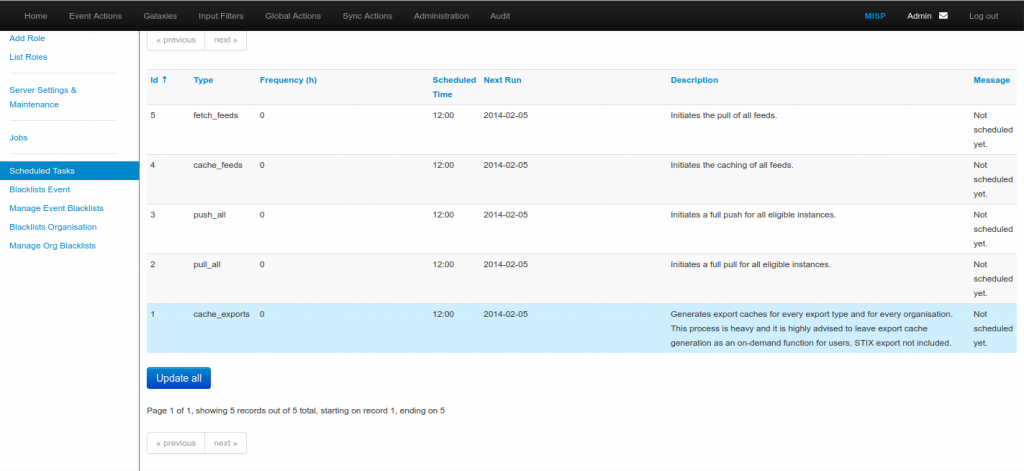Go to the Jobs page
The image size is (1024, 471).
19,137
